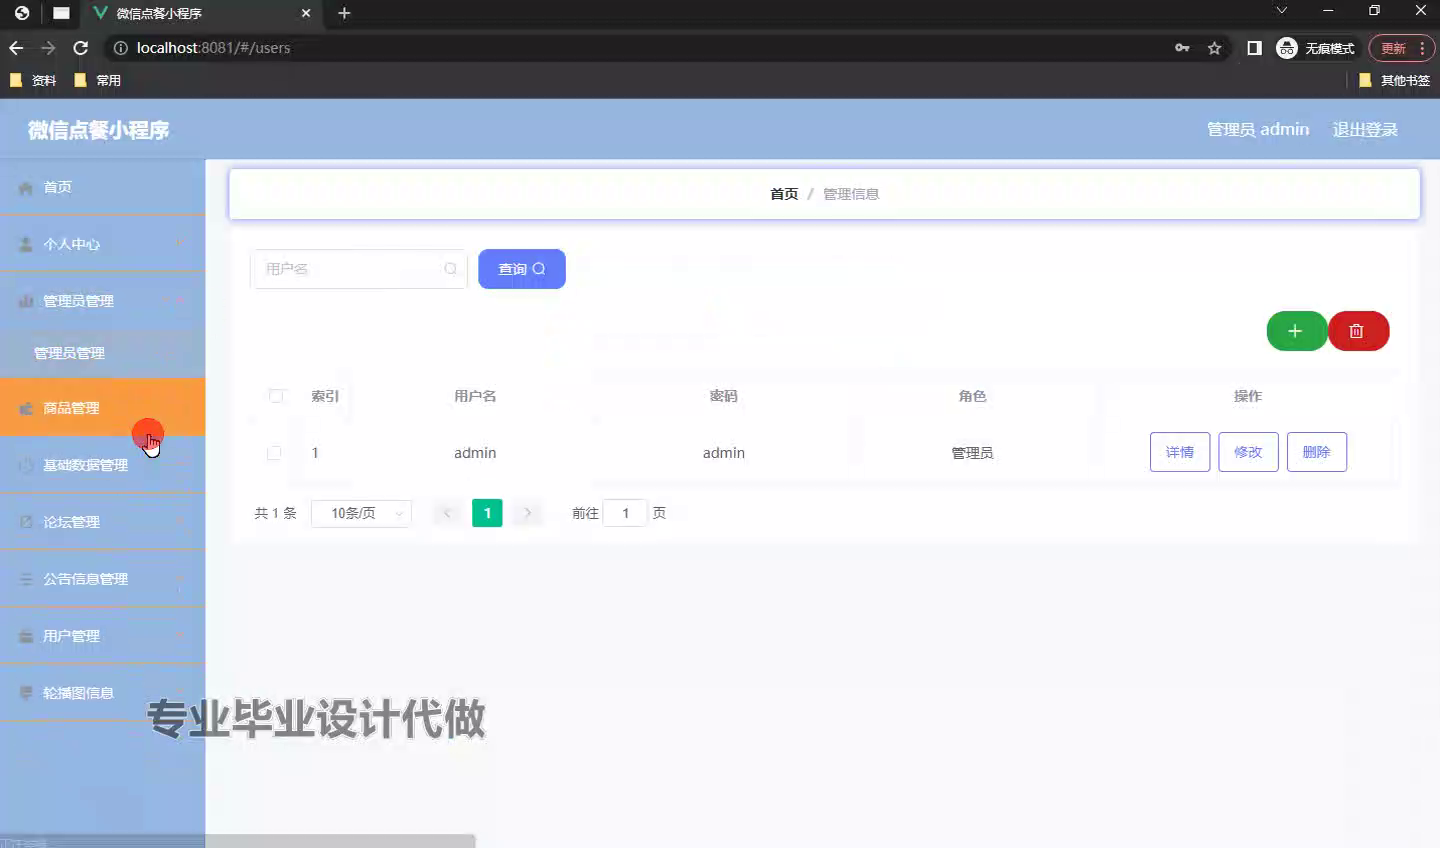Open 轮播图信息 in the sidebar
Screen dimensions: 1440x848
coord(102,693)
